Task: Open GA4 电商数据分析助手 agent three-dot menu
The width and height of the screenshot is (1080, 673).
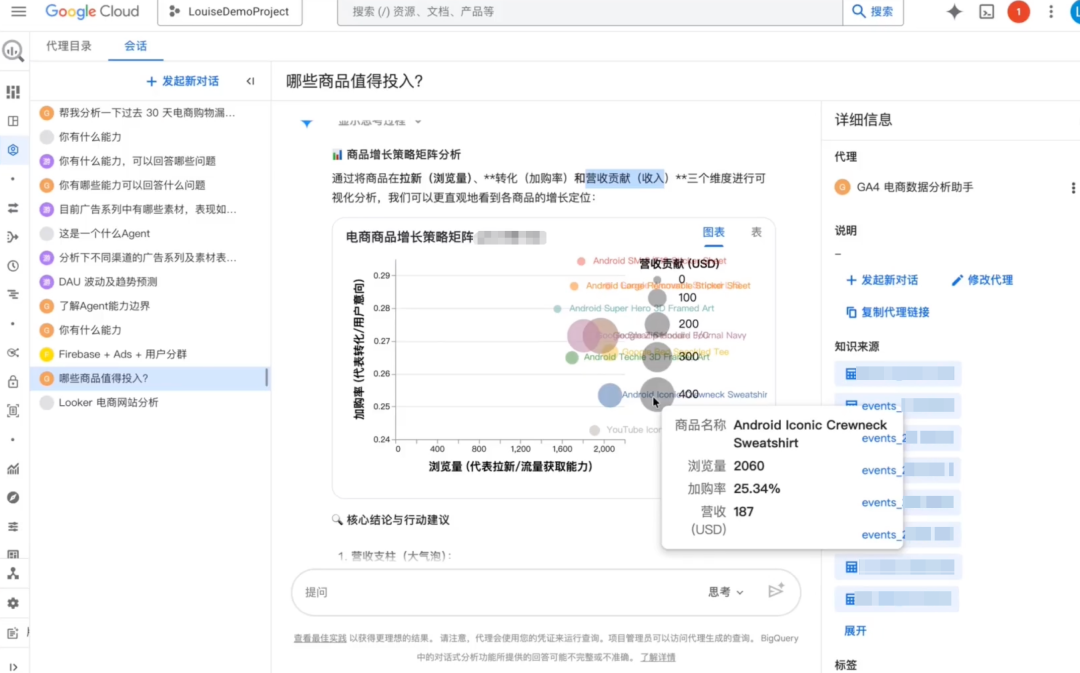Action: [x=1072, y=187]
